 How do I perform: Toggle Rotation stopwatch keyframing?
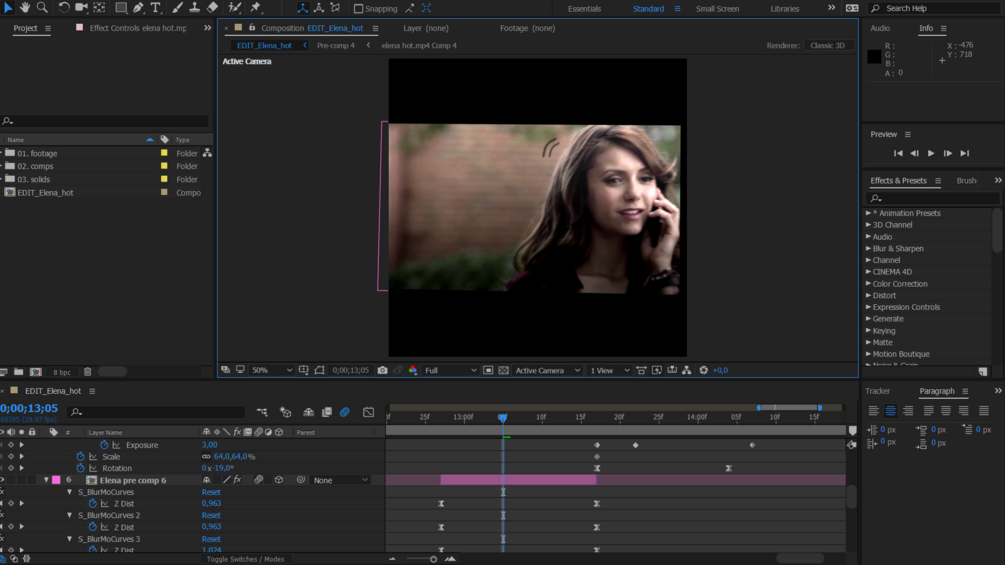click(81, 468)
